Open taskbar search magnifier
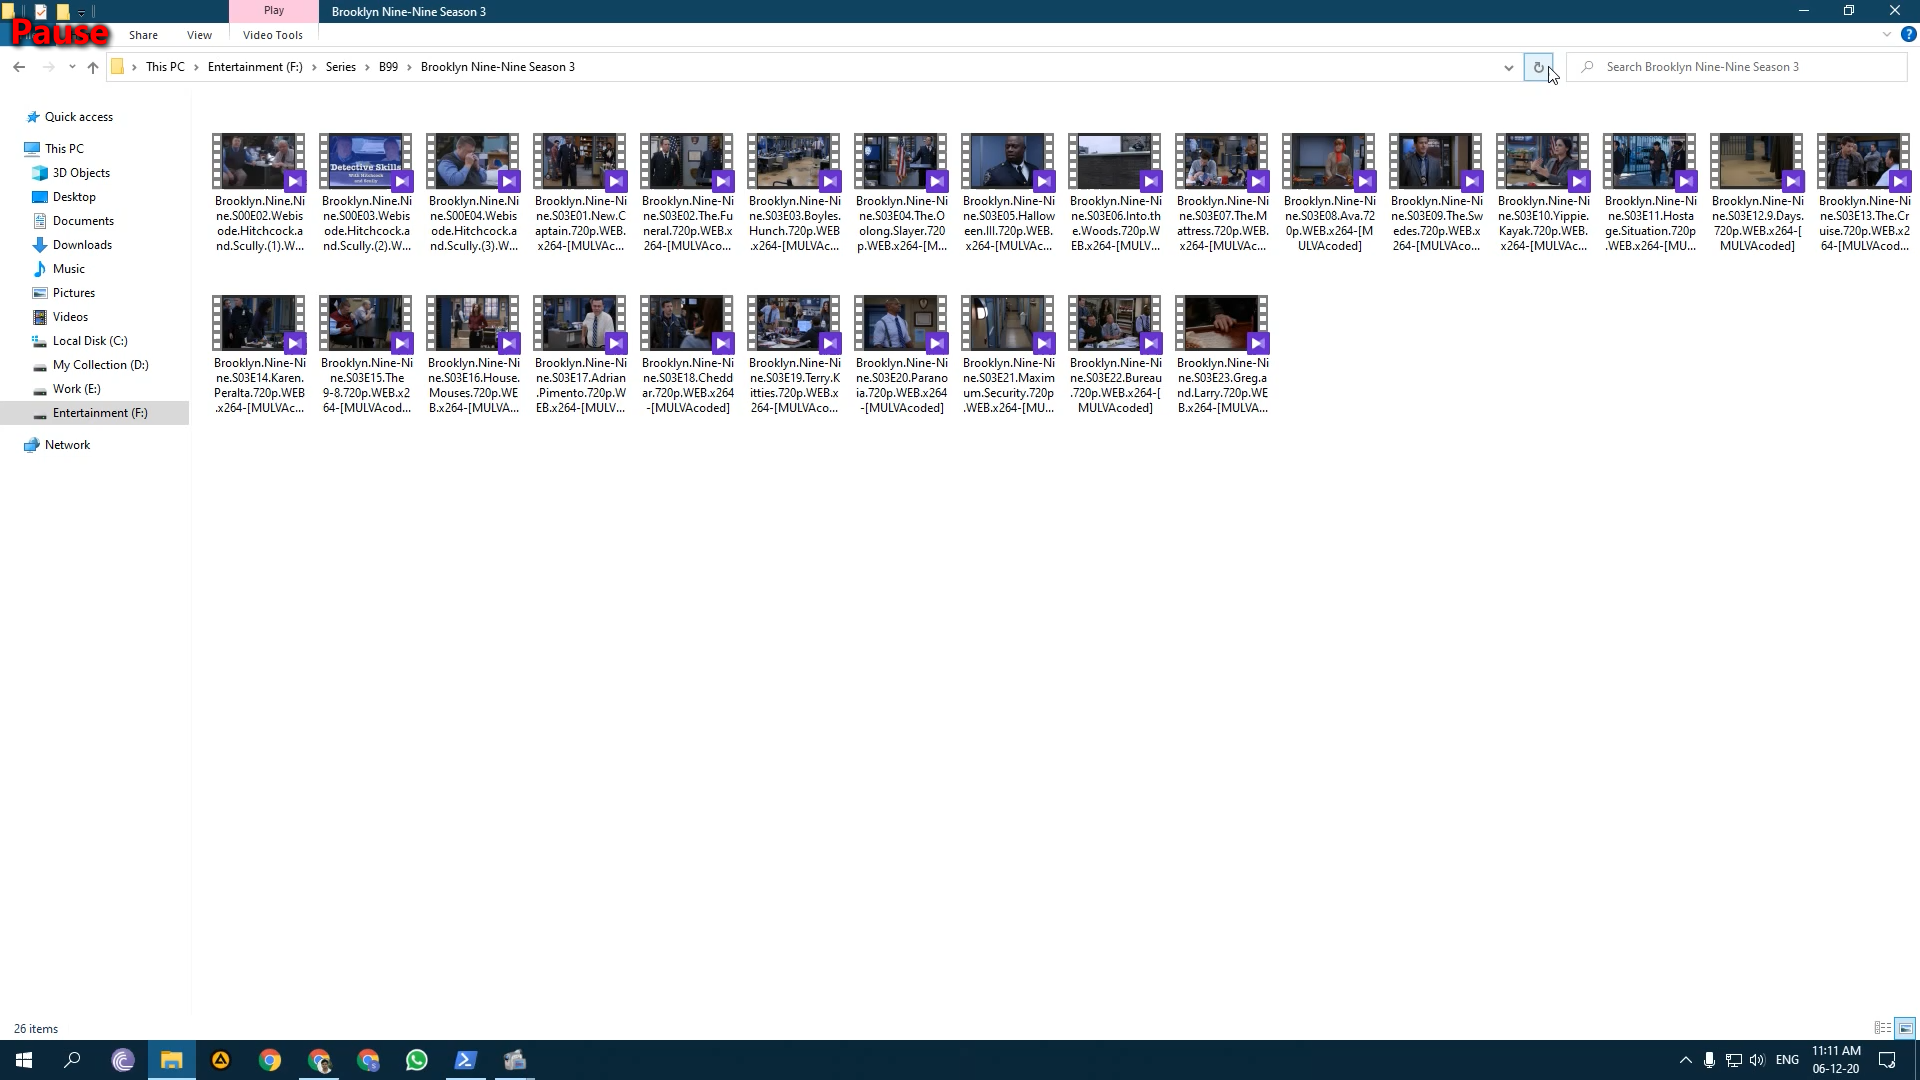 72,1060
